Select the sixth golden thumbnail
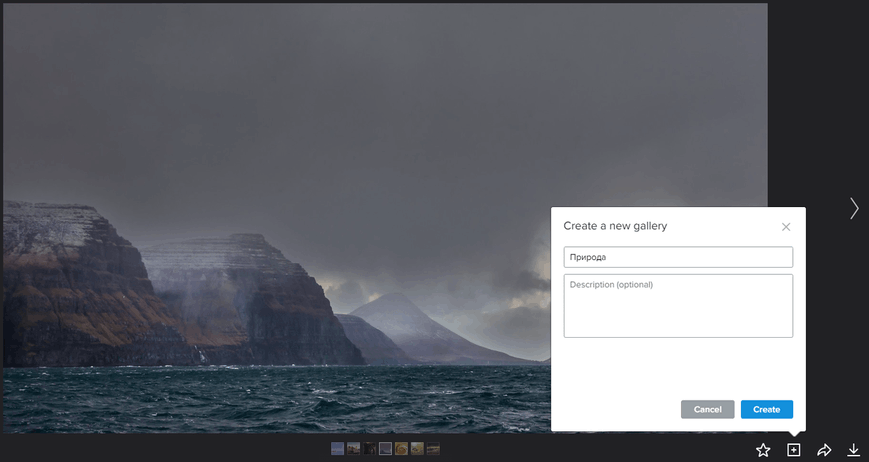The image size is (869, 462). point(417,448)
